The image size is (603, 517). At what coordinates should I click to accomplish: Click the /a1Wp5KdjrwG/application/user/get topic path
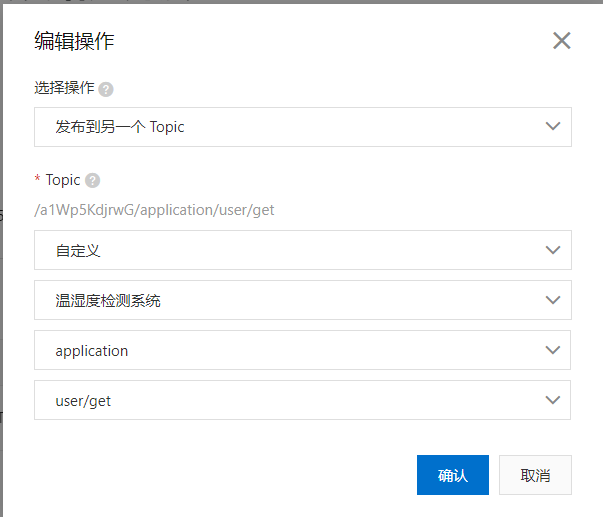[x=154, y=210]
